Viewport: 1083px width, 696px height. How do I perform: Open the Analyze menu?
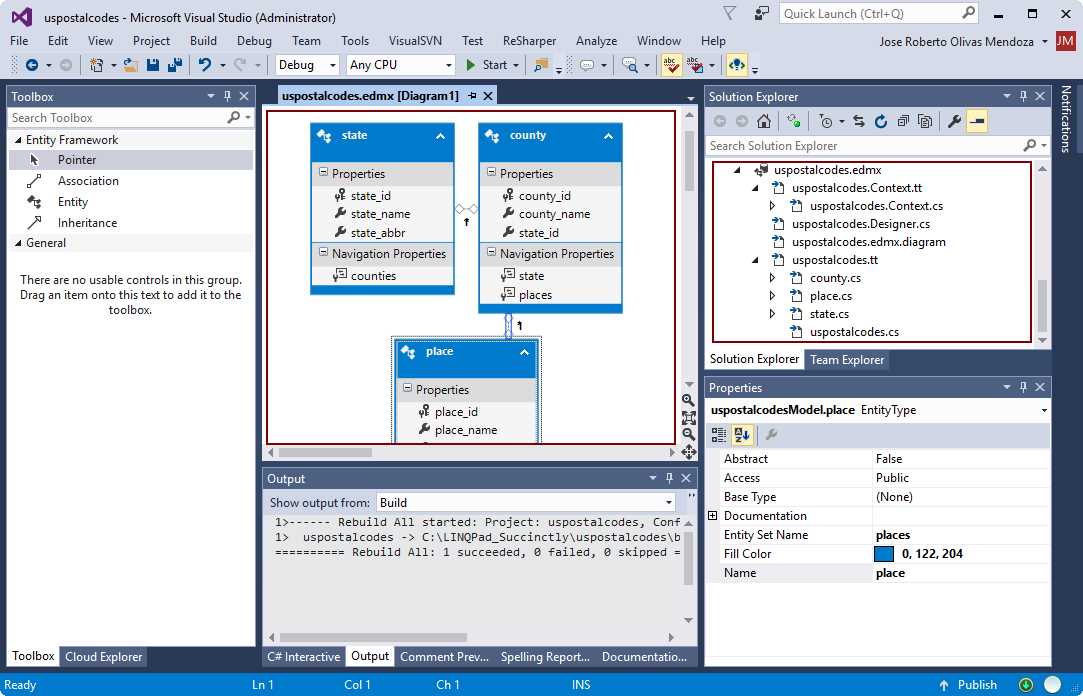tap(596, 41)
